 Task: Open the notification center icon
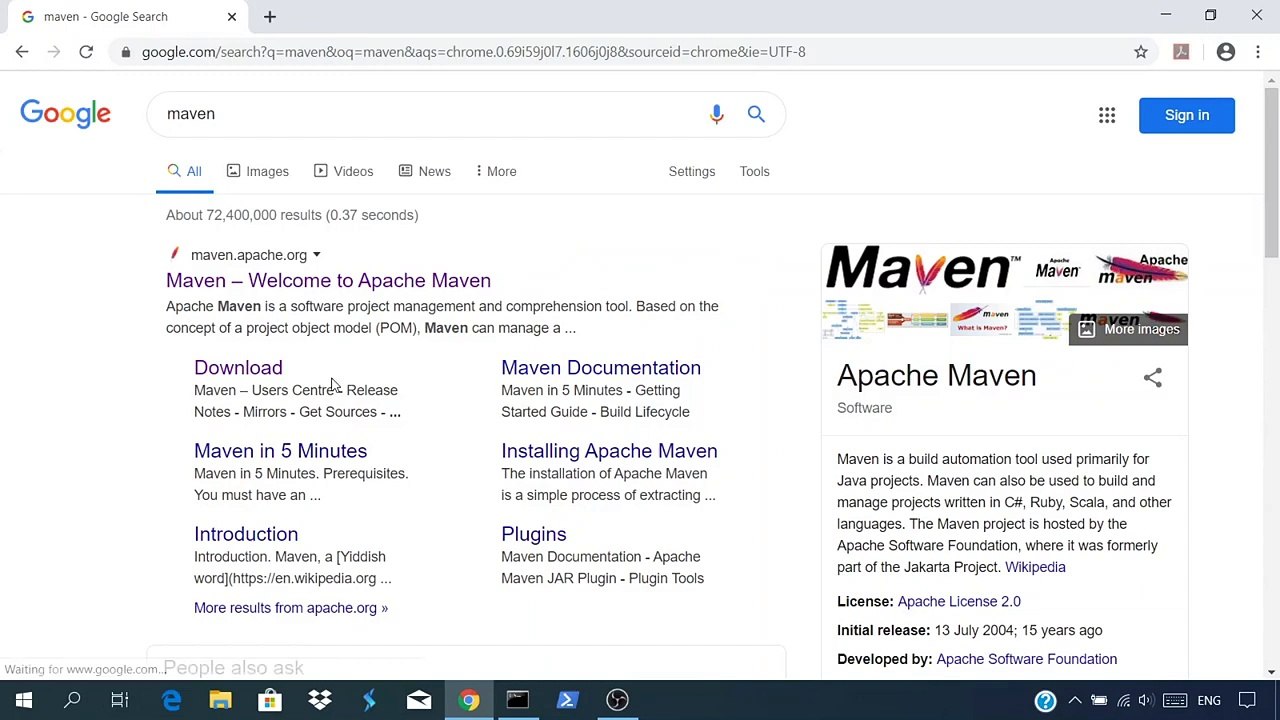point(1247,700)
